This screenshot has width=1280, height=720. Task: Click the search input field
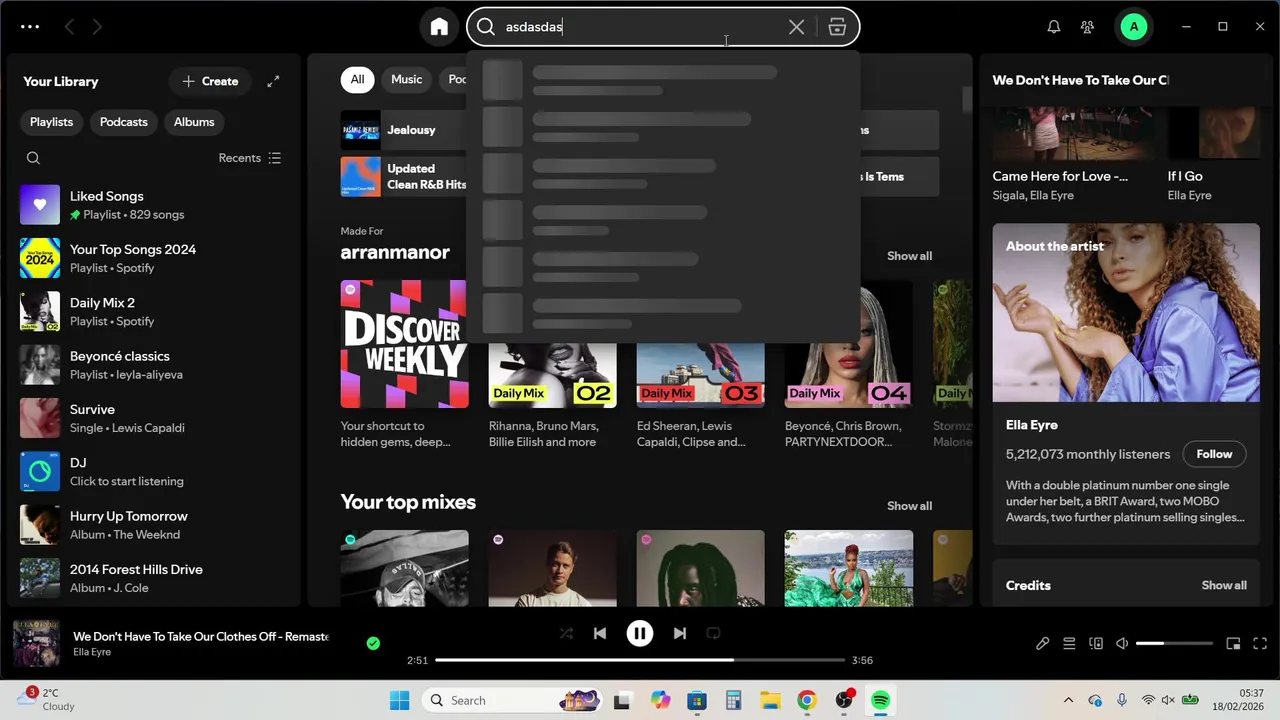point(640,27)
